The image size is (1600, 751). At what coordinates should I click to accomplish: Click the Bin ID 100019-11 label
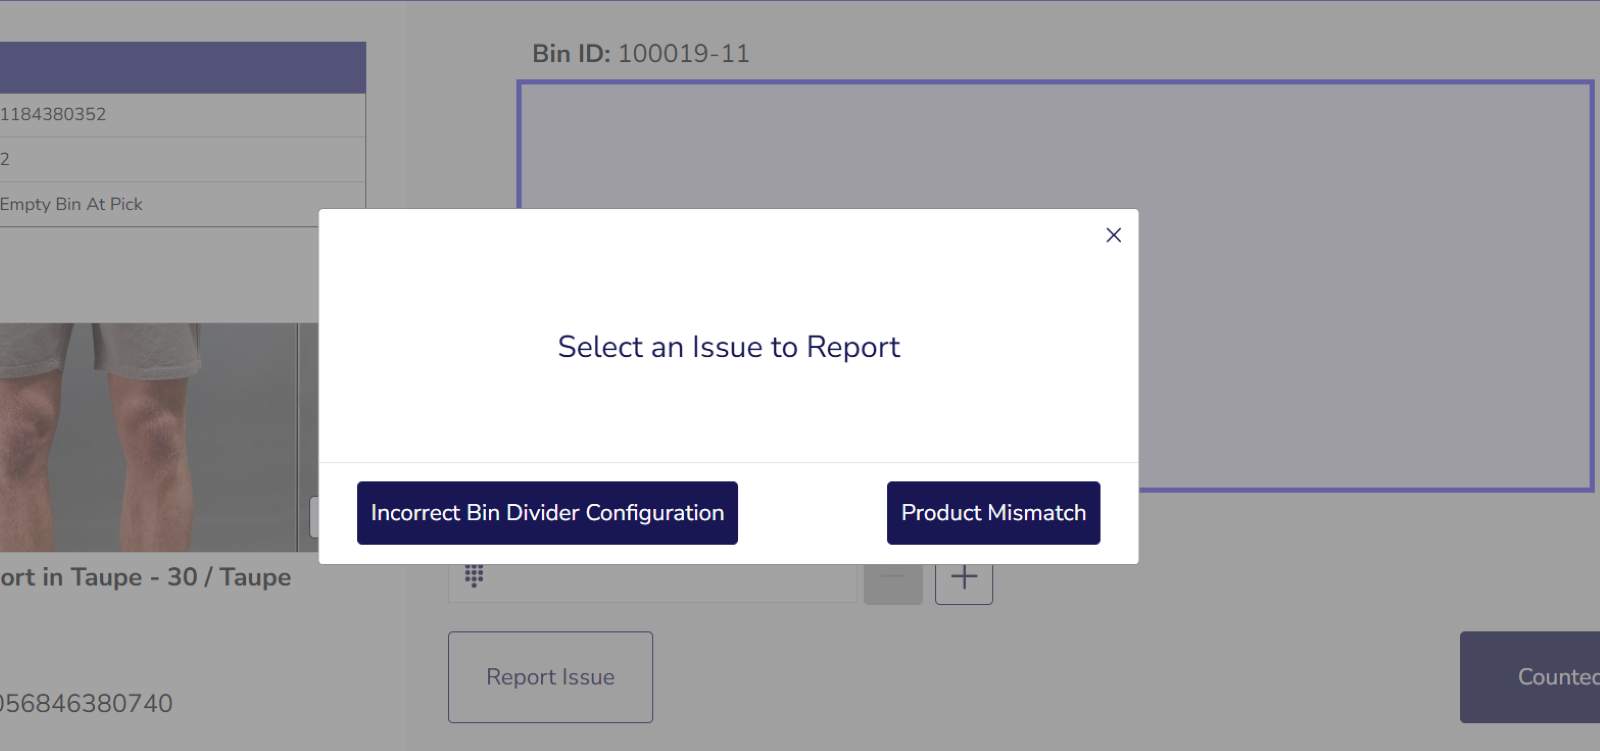pyautogui.click(x=641, y=54)
